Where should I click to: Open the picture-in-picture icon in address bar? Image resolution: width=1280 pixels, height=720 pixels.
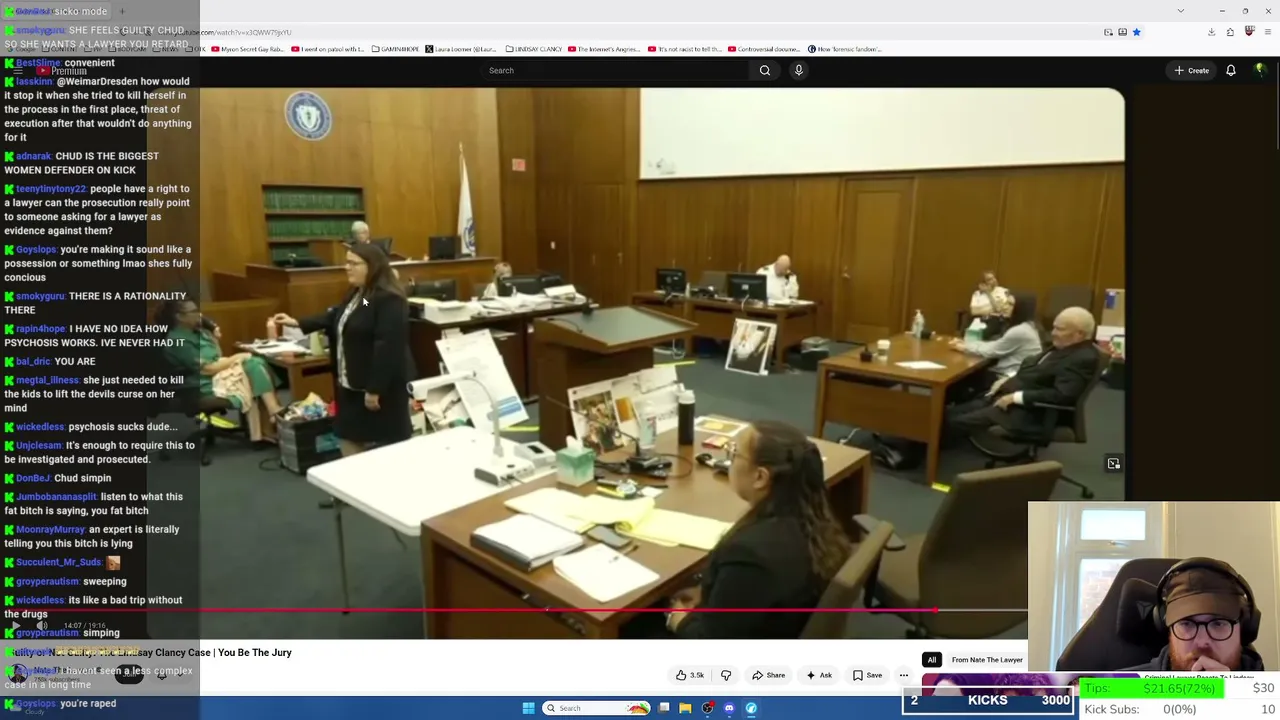click(1108, 32)
